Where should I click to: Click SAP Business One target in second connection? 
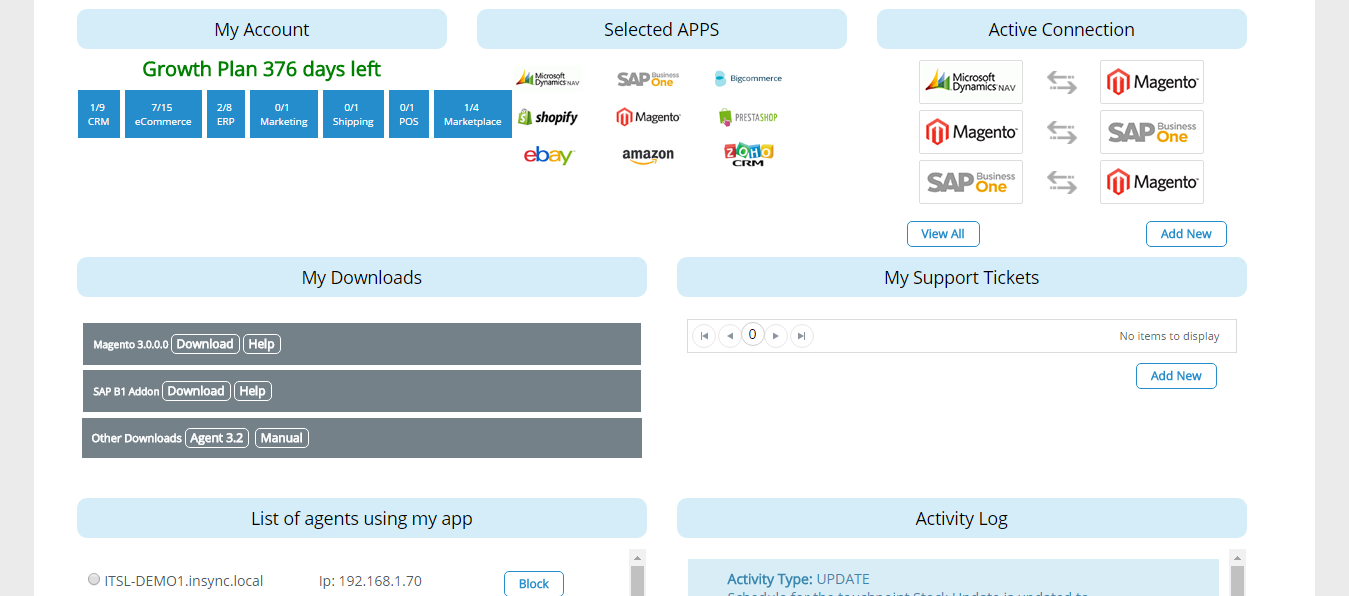(1152, 132)
